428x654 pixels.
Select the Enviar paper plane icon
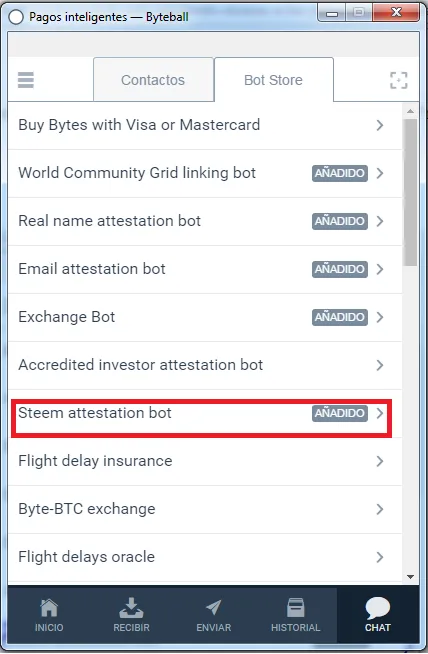pyautogui.click(x=214, y=608)
